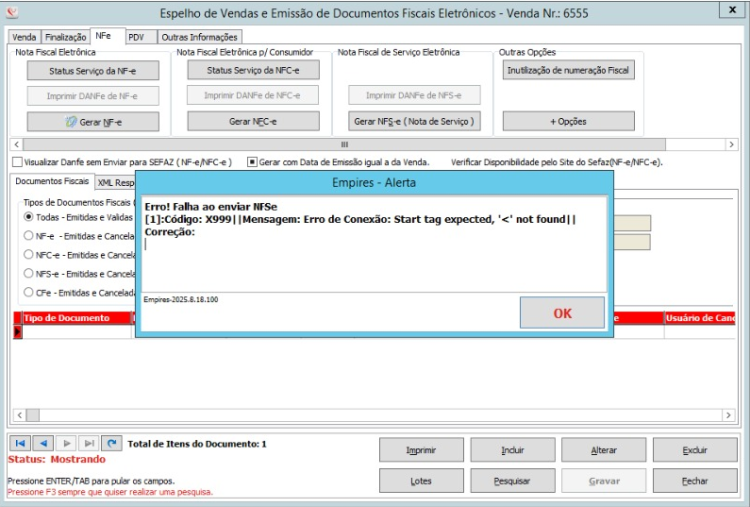Click the Alterar button

(x=604, y=450)
